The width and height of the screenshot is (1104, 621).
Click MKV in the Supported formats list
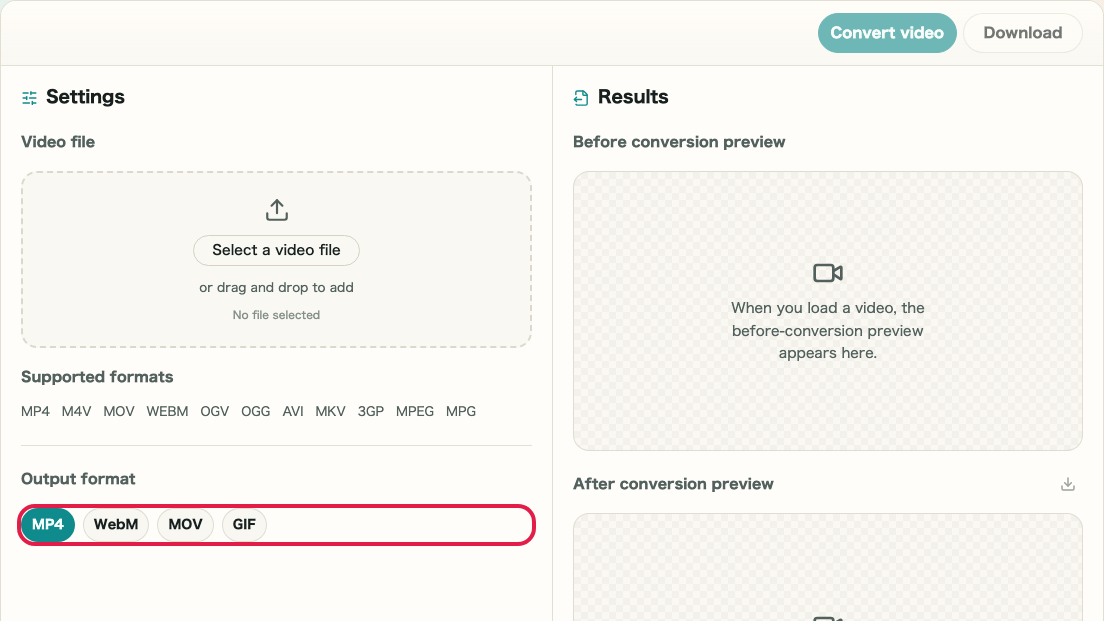point(330,411)
